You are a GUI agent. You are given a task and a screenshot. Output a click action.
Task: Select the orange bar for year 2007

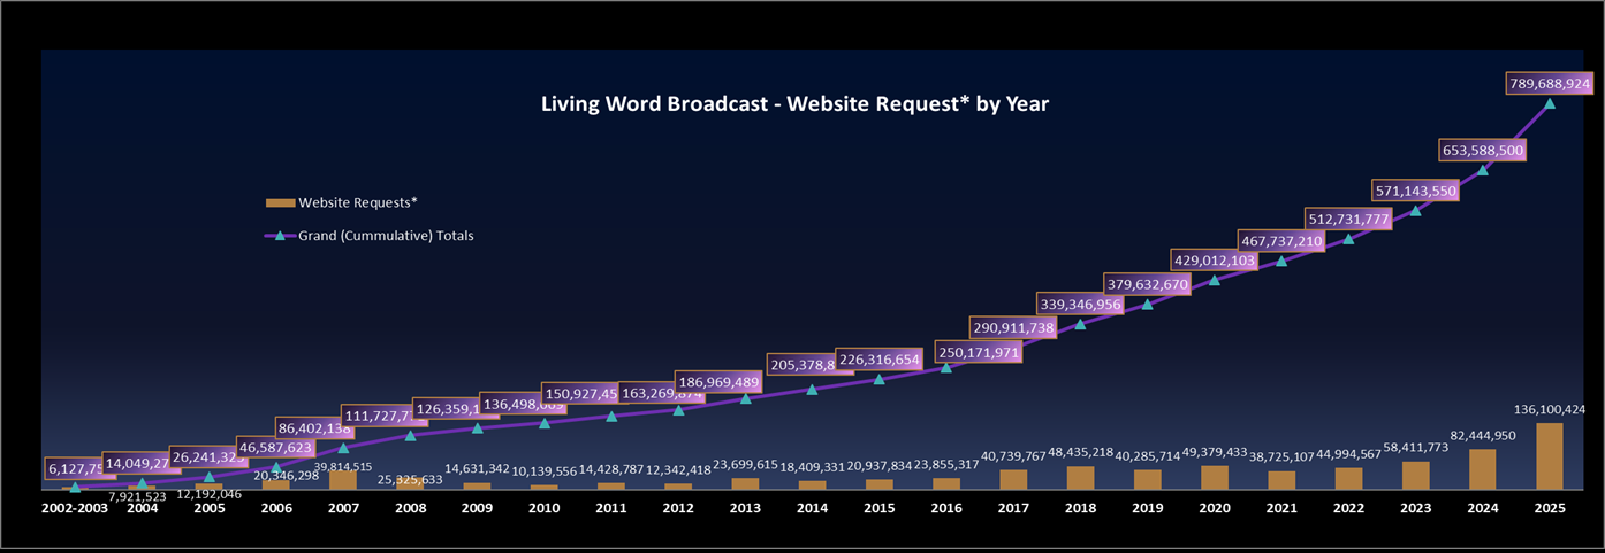(343, 479)
